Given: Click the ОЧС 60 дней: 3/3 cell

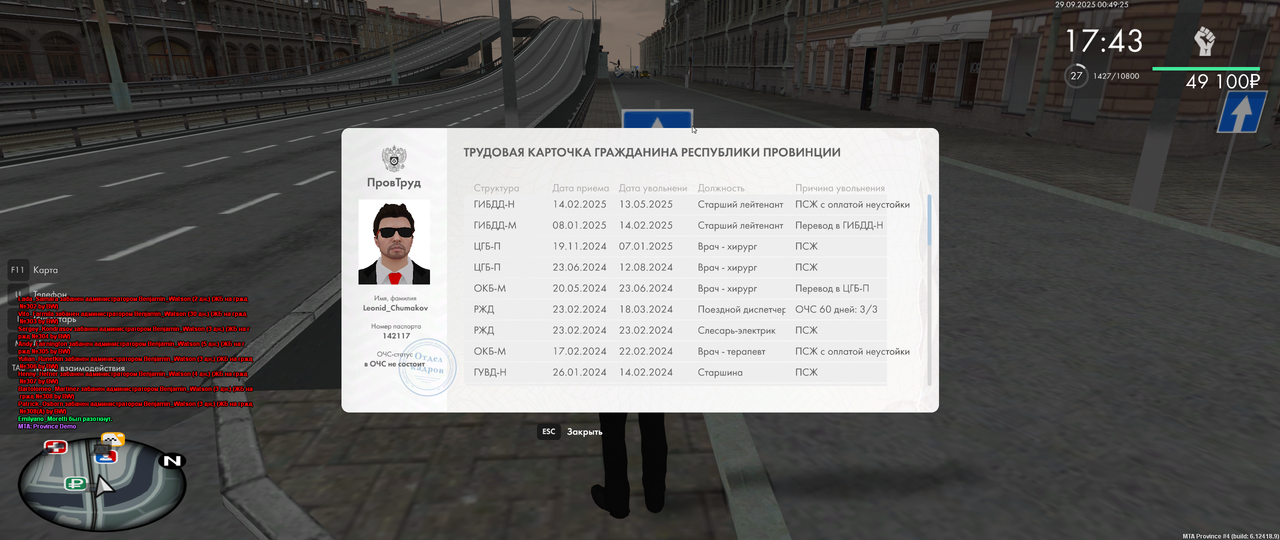Looking at the screenshot, I should coord(836,309).
